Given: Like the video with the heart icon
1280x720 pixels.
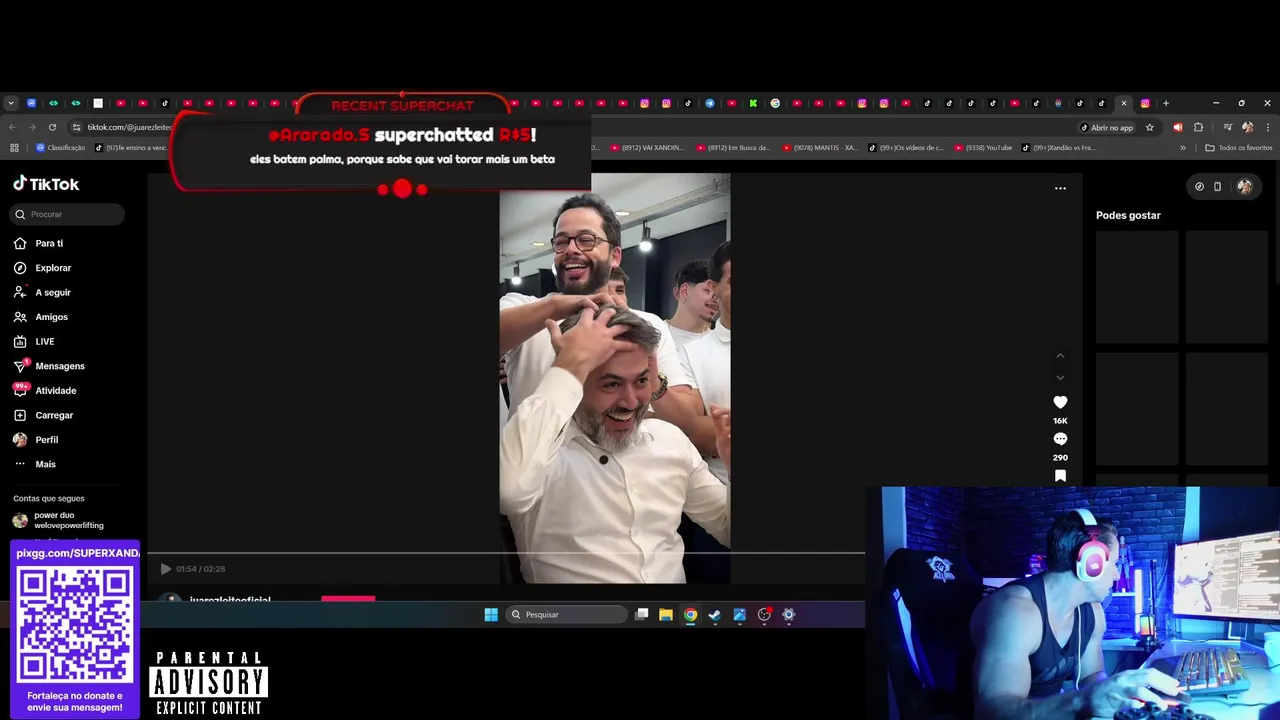Looking at the screenshot, I should click(1060, 402).
